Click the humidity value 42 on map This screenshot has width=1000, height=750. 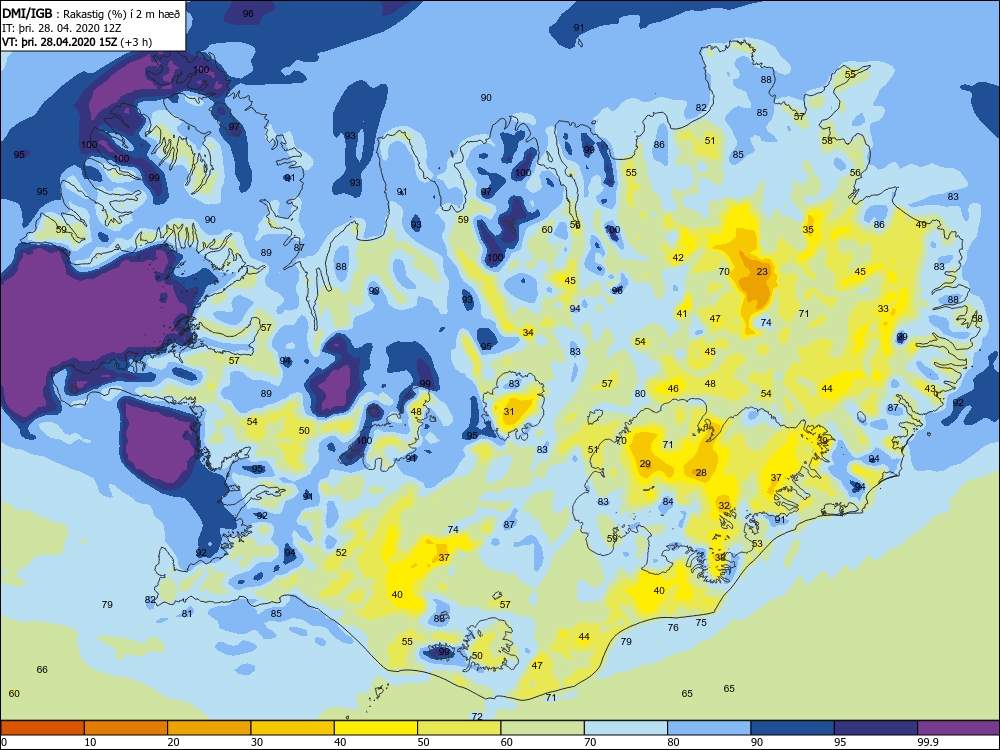(x=678, y=258)
